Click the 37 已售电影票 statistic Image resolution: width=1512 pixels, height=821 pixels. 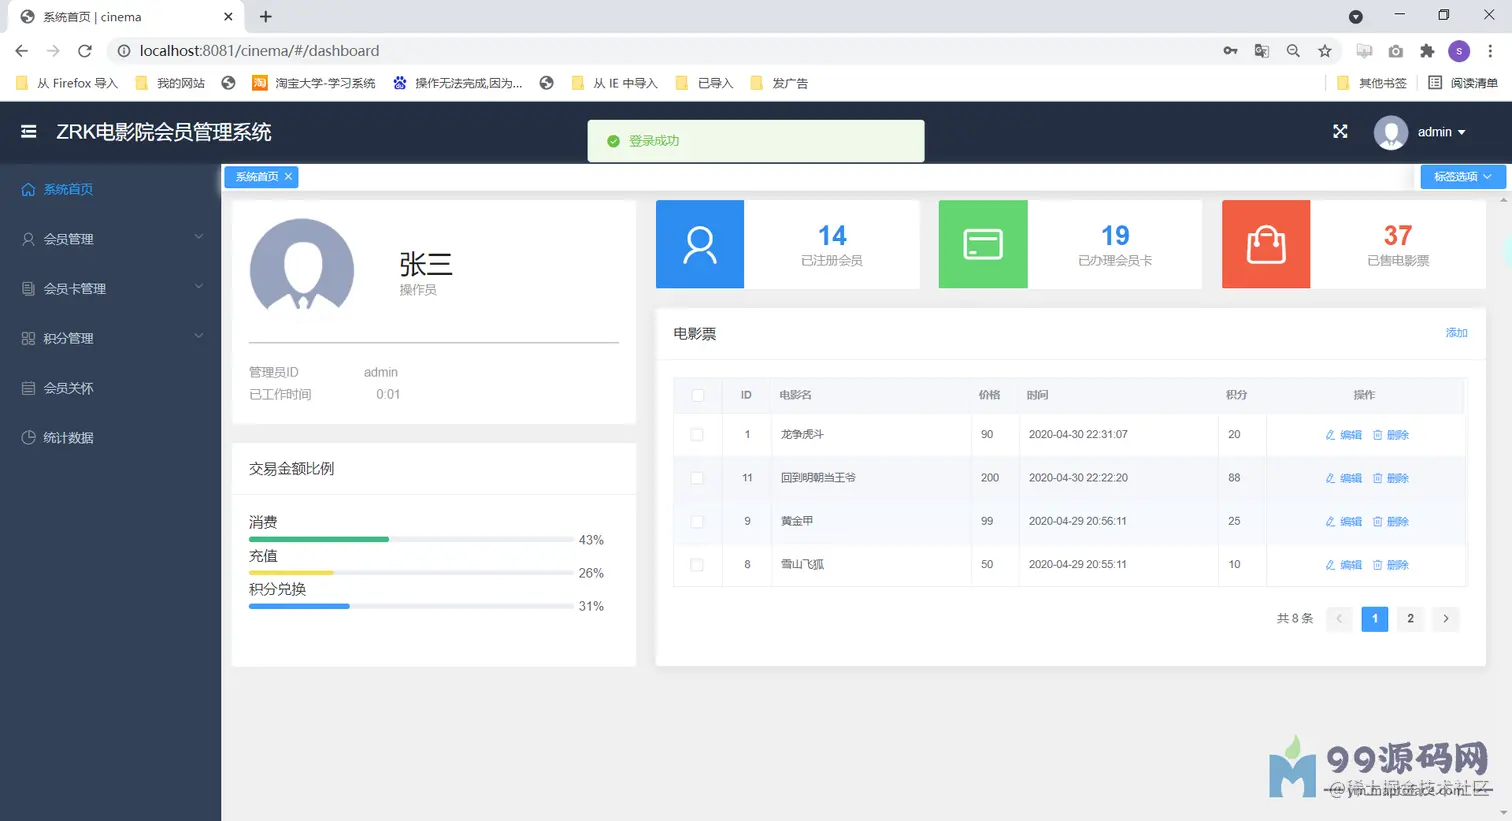[1398, 245]
